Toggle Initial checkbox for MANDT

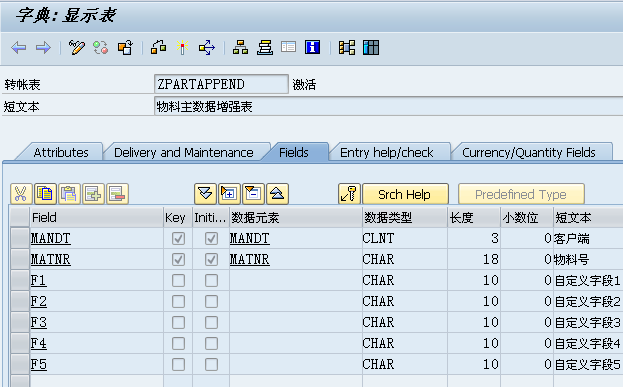[x=211, y=238]
